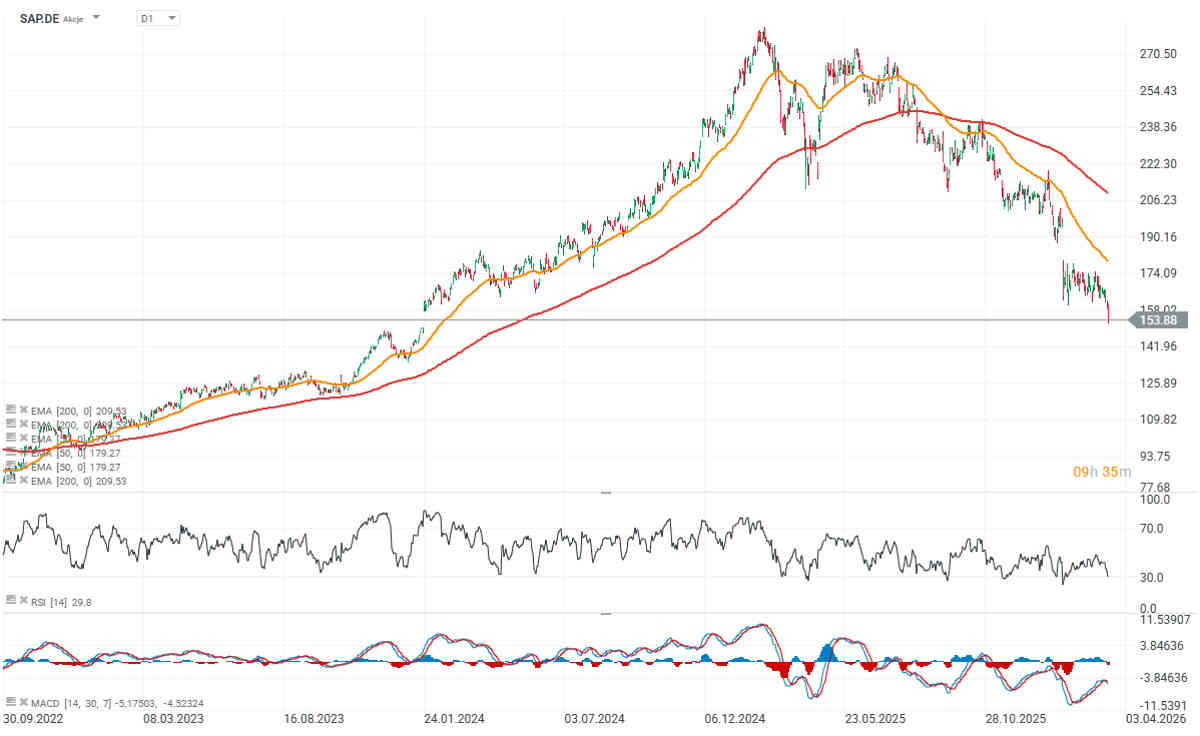Open settings icon of bottommost EMA 200 row
Image resolution: width=1200 pixels, height=736 pixels.
(x=10, y=481)
